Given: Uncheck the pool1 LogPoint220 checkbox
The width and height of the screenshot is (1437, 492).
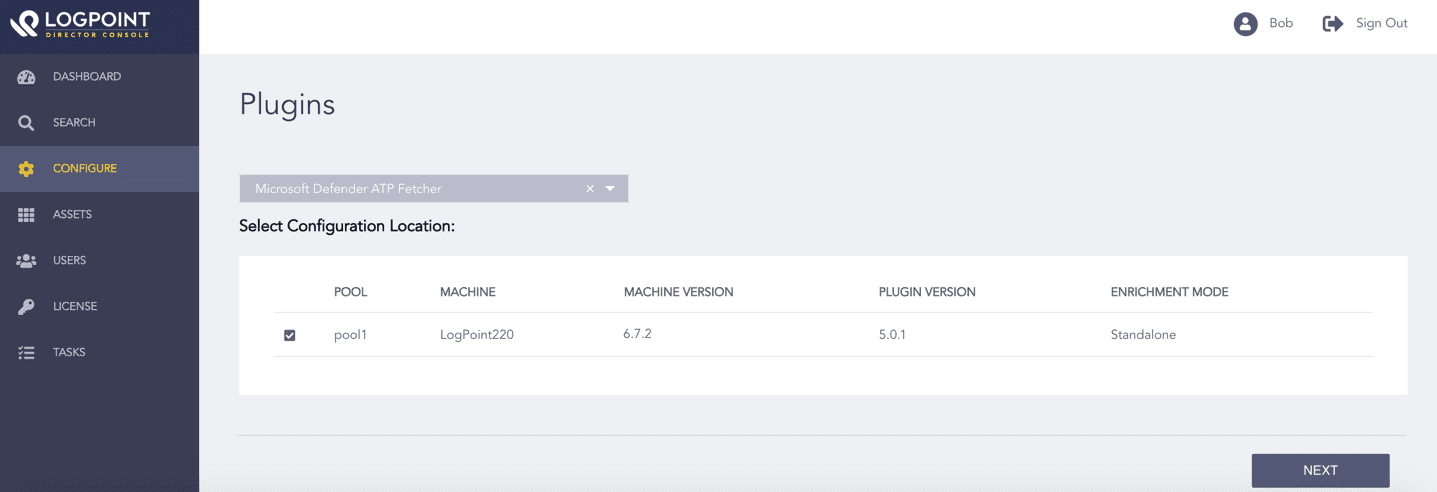Looking at the screenshot, I should (290, 336).
